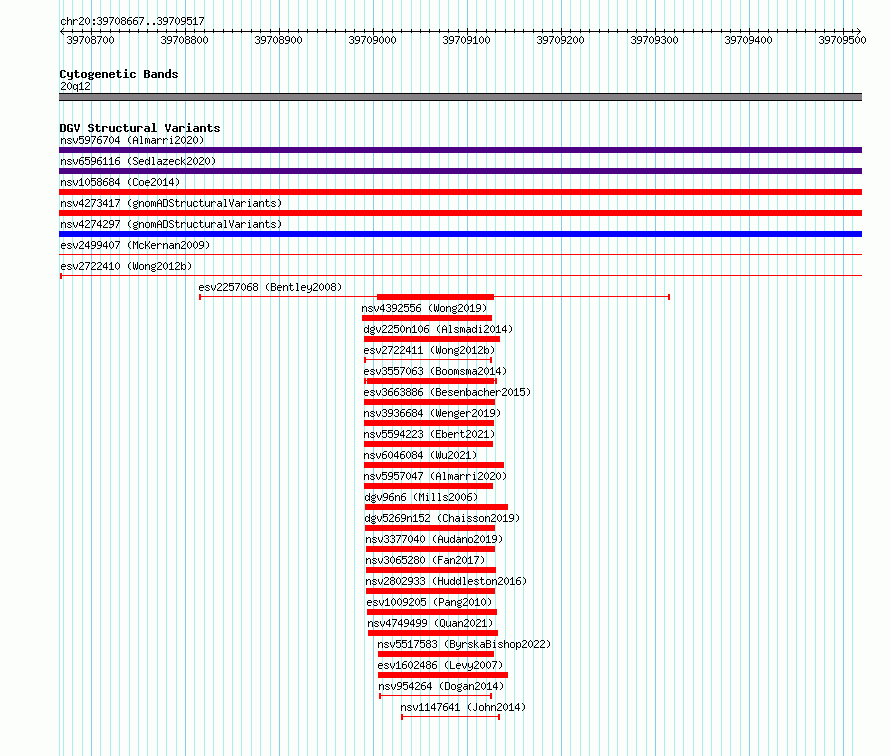Open the nsv954264 (Dogan2014) label
This screenshot has height=756, width=890.
441,686
